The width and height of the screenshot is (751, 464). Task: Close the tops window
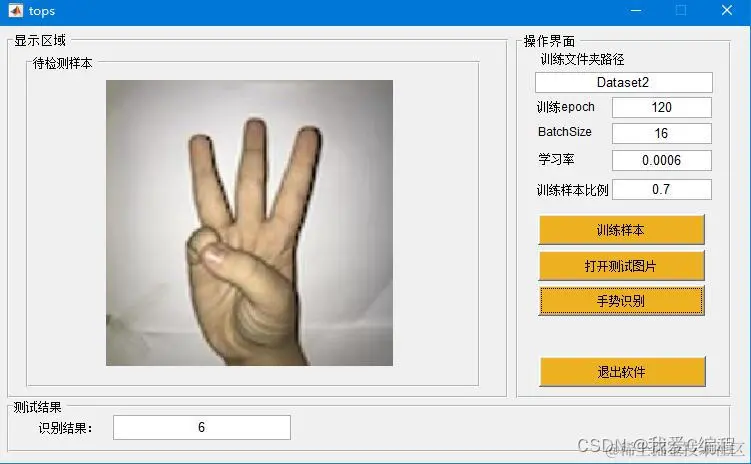(727, 11)
